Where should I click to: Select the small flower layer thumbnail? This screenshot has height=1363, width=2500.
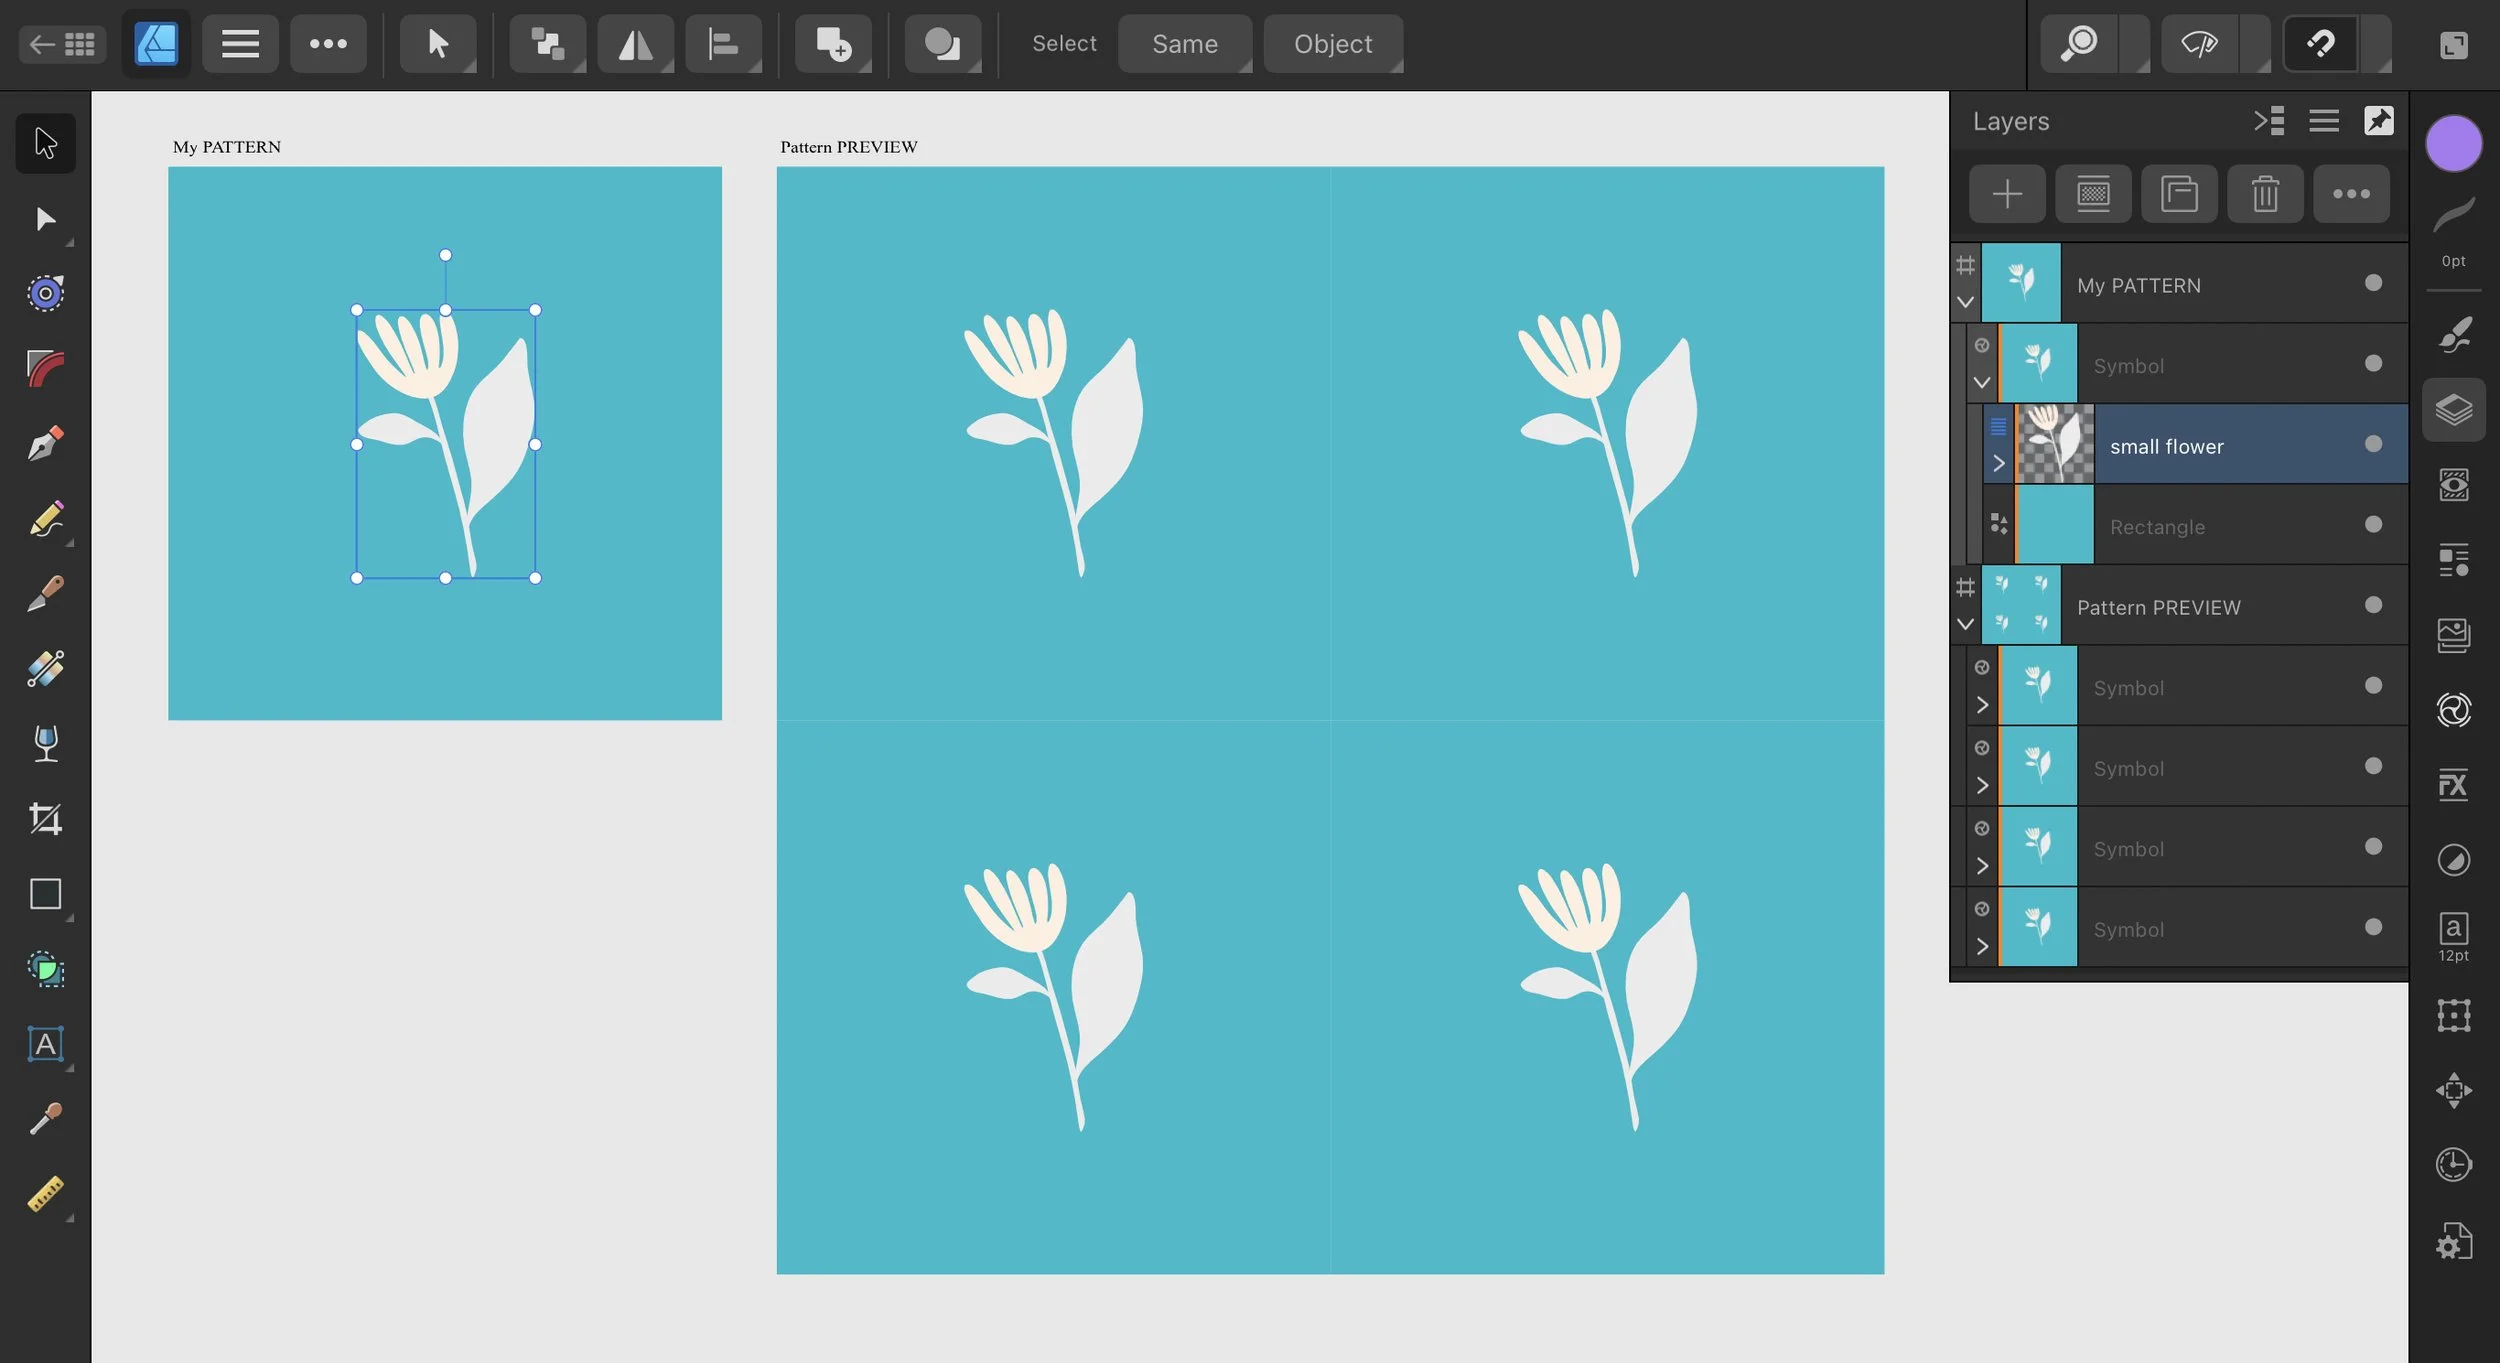[2053, 444]
